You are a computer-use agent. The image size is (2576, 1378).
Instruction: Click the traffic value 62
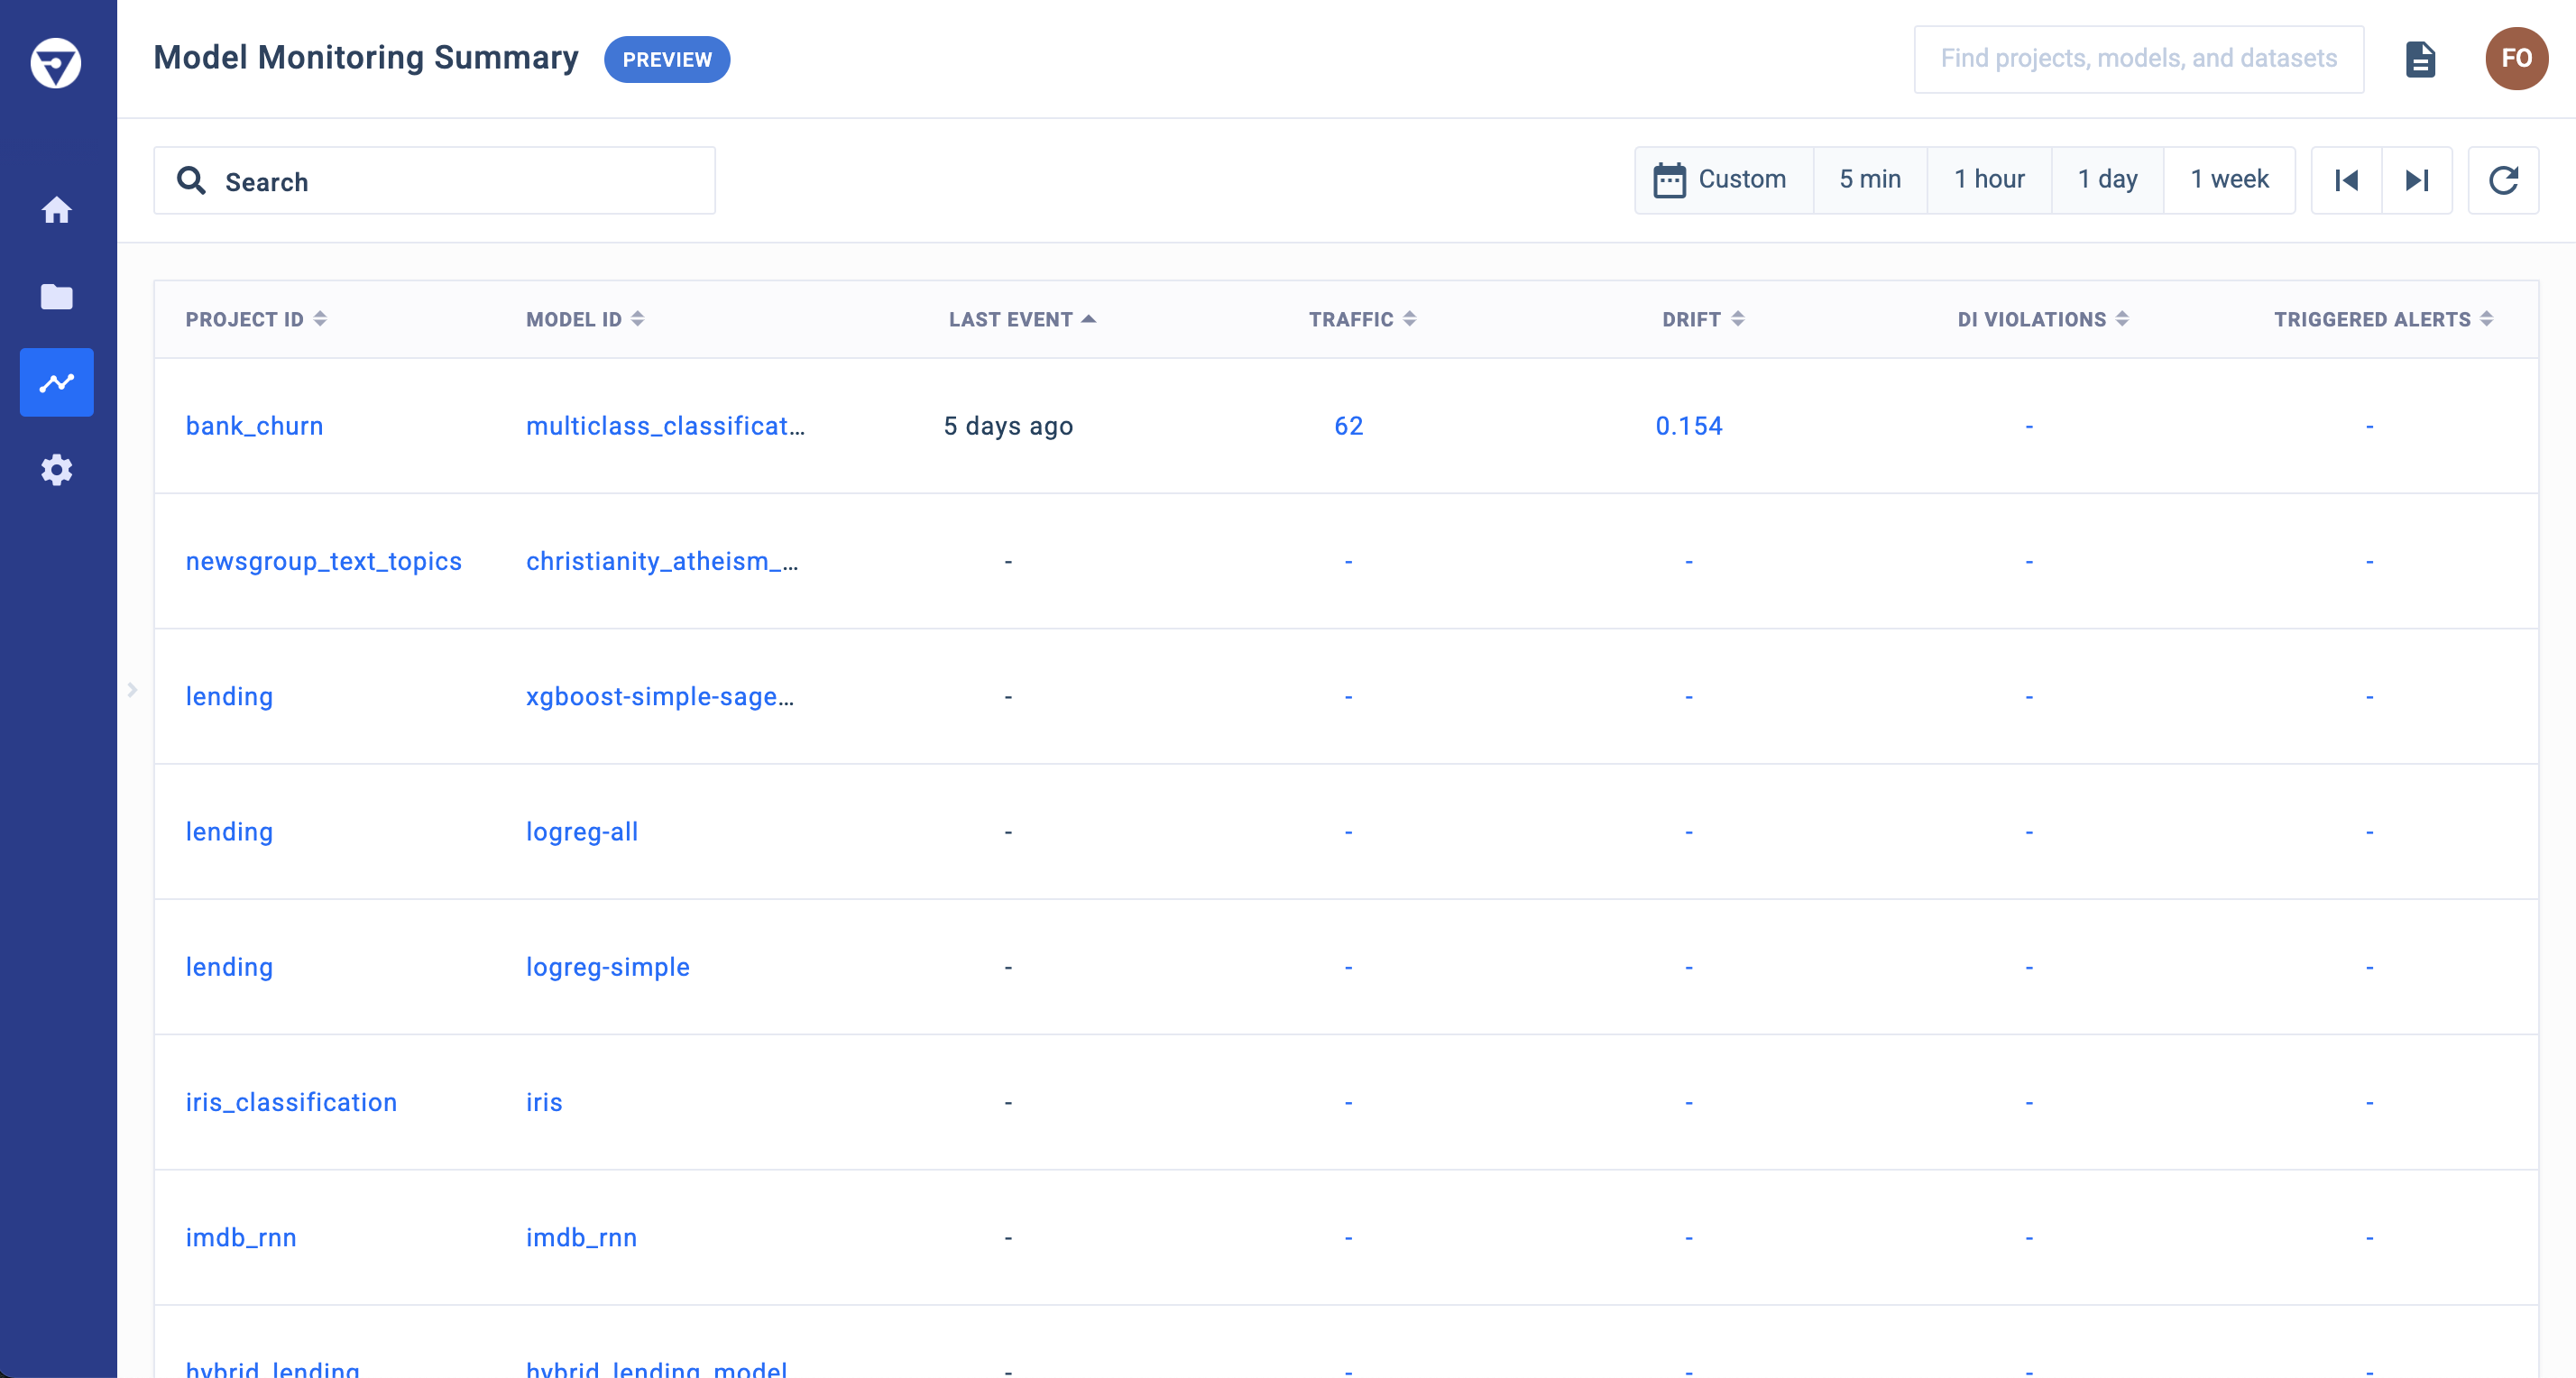point(1348,426)
